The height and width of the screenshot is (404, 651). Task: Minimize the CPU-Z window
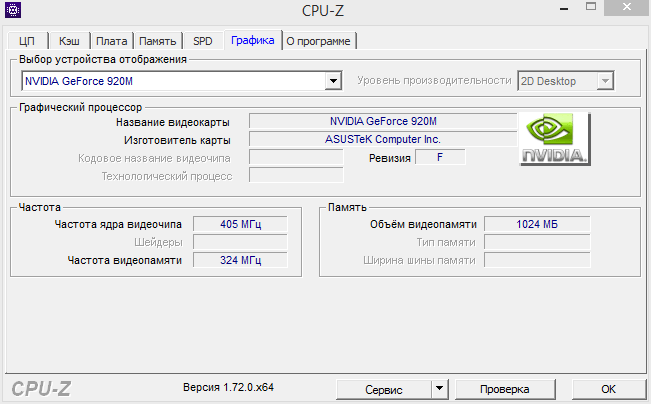pyautogui.click(x=564, y=8)
